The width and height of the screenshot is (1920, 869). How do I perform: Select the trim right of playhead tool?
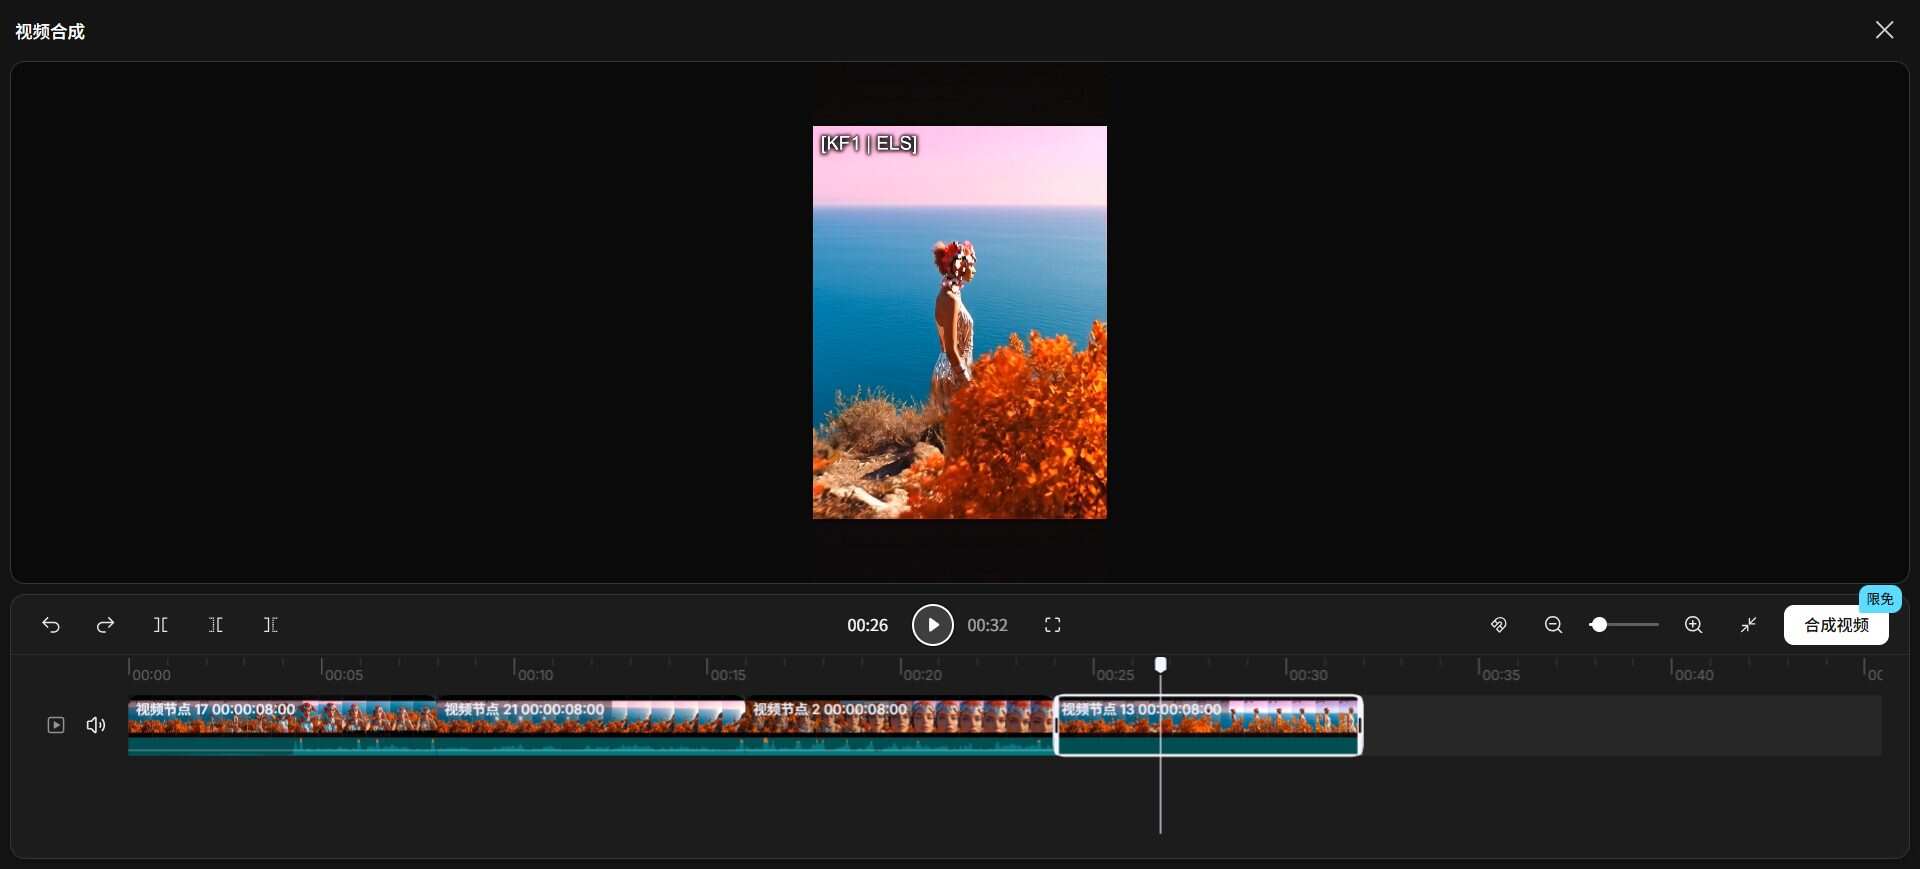point(270,625)
